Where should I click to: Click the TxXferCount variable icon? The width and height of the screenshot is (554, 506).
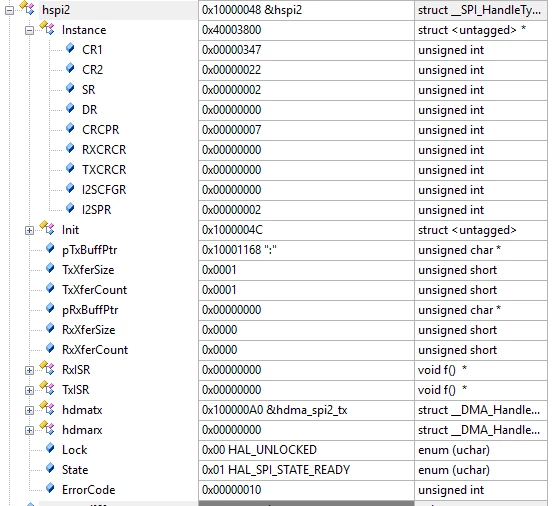pyautogui.click(x=50, y=288)
